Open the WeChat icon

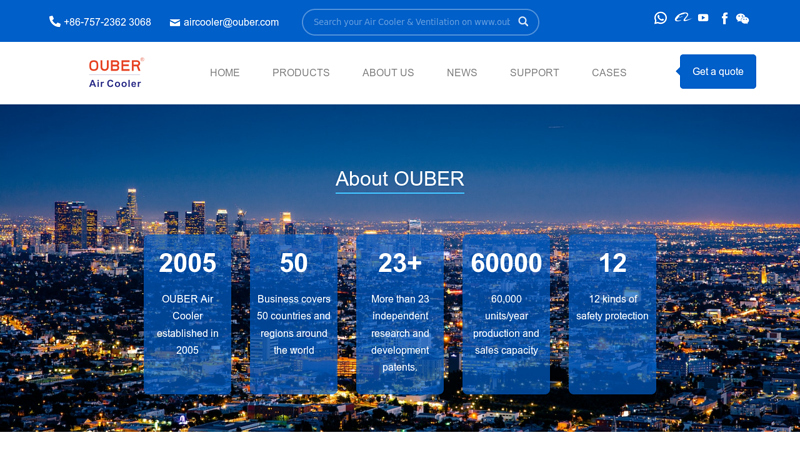(742, 19)
